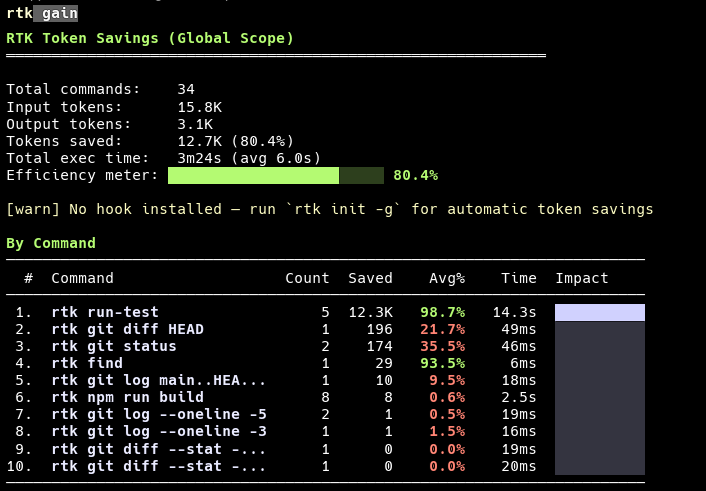Screen dimensions: 706x491
Task: Click the 0.6% average value
Action: coord(447,397)
